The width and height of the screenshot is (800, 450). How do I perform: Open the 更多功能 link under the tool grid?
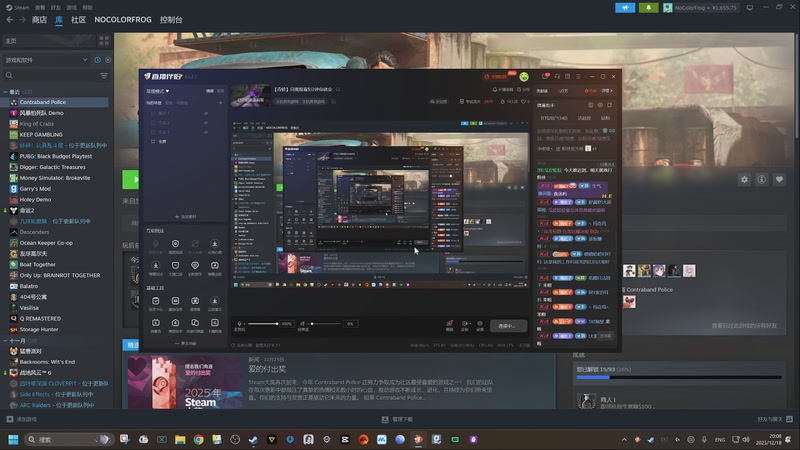[x=186, y=343]
